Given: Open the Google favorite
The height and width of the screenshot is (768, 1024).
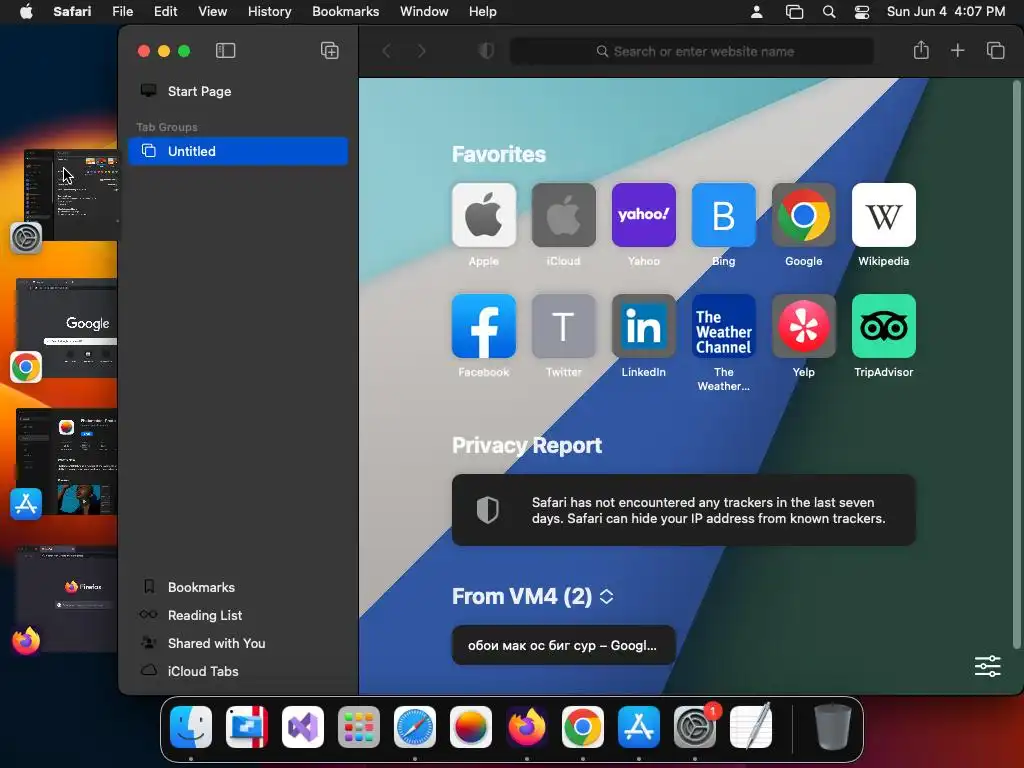Looking at the screenshot, I should click(x=804, y=216).
